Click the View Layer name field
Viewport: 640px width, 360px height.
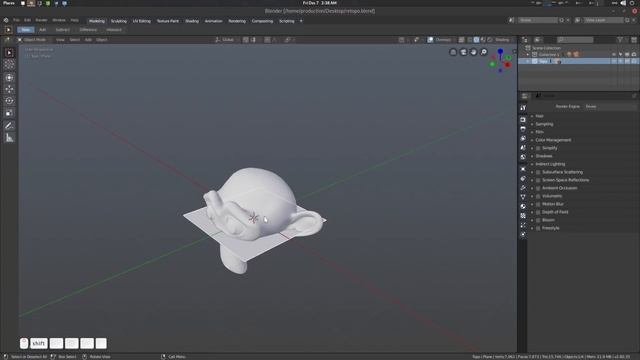(603, 20)
